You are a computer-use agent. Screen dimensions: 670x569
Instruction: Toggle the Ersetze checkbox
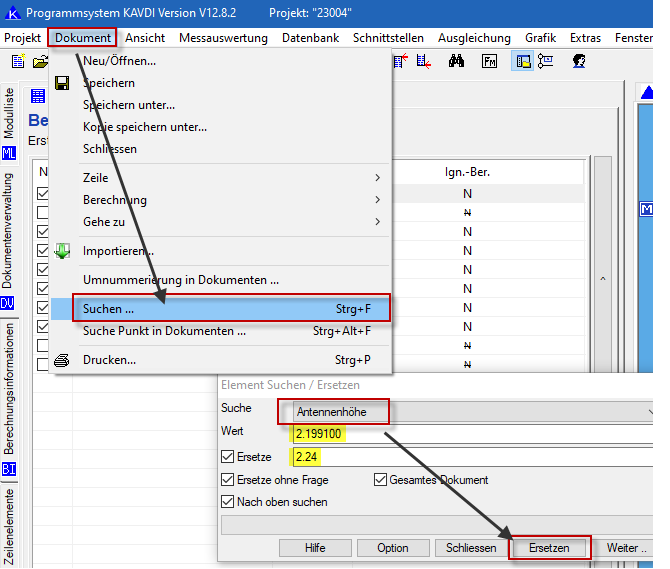click(227, 457)
